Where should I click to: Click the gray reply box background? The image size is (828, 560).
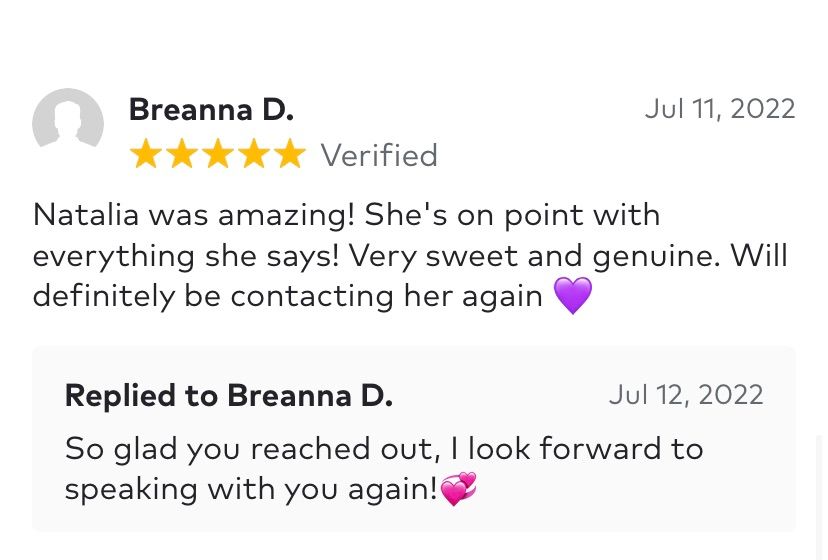414,438
